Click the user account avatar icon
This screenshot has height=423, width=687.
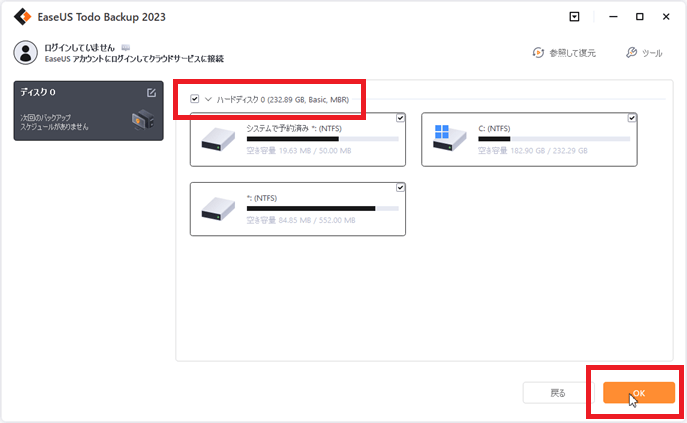[25, 53]
